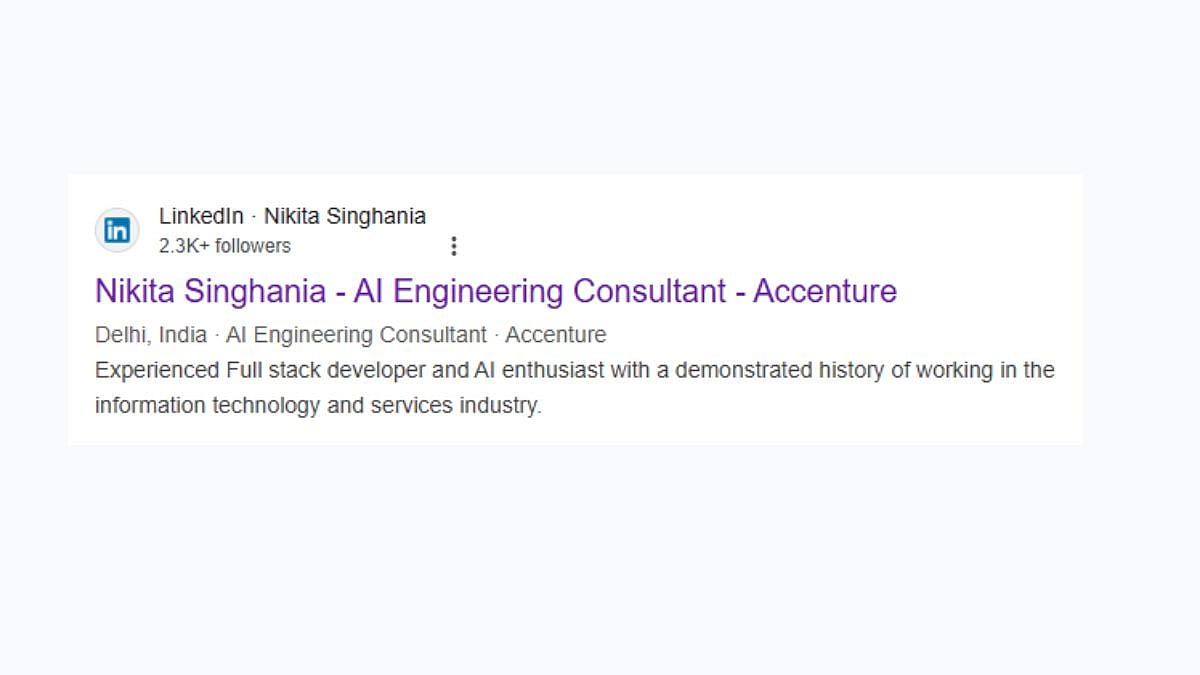Click "Accenture" in the purple title
This screenshot has height=675, width=1200.
point(825,291)
